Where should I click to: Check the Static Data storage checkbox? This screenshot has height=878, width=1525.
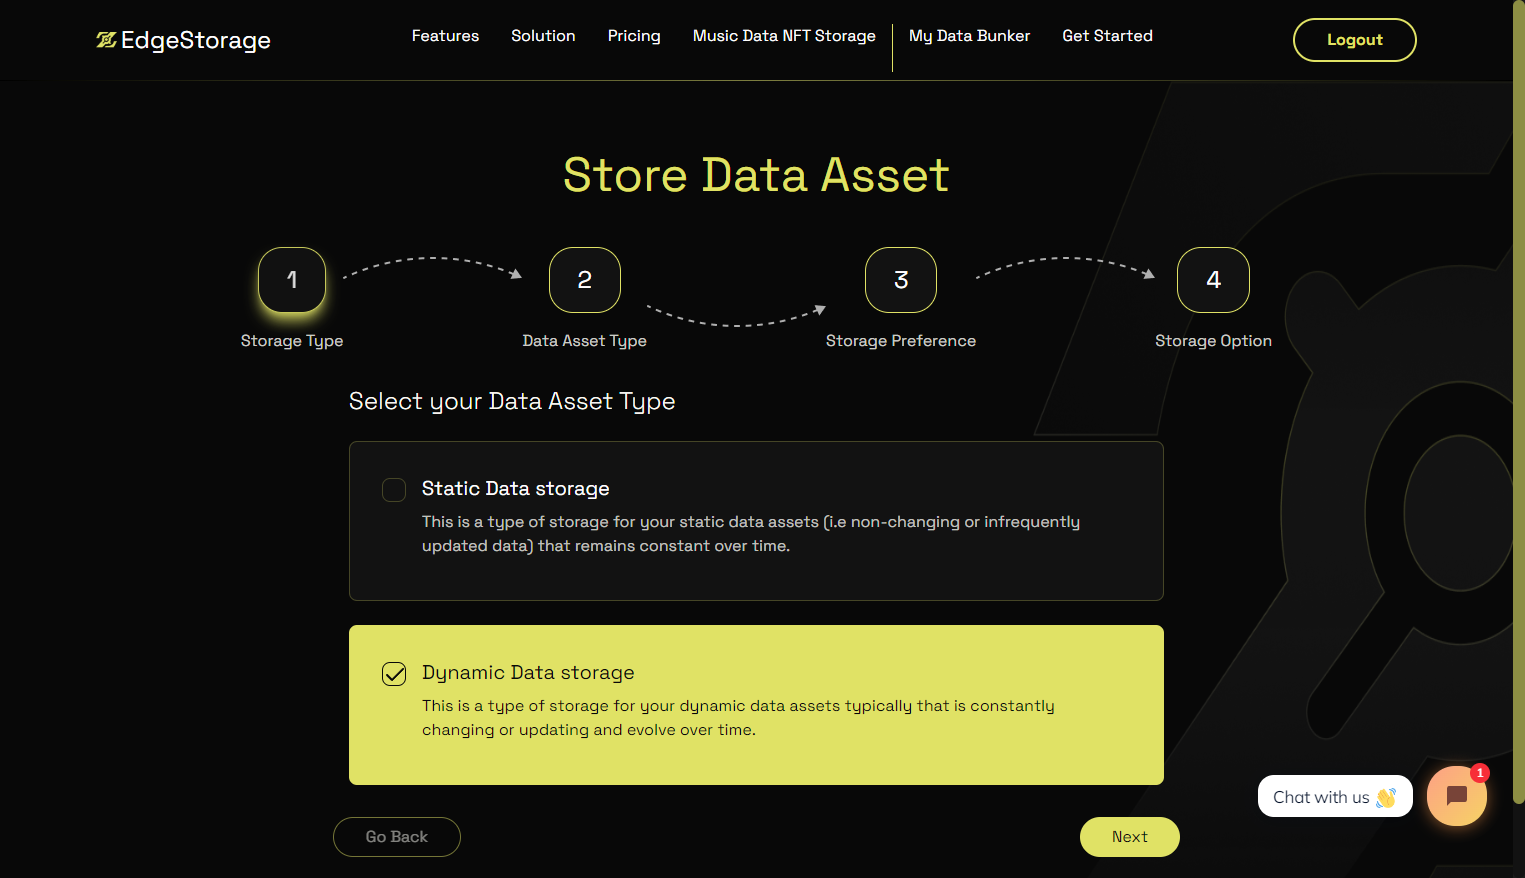(x=394, y=490)
